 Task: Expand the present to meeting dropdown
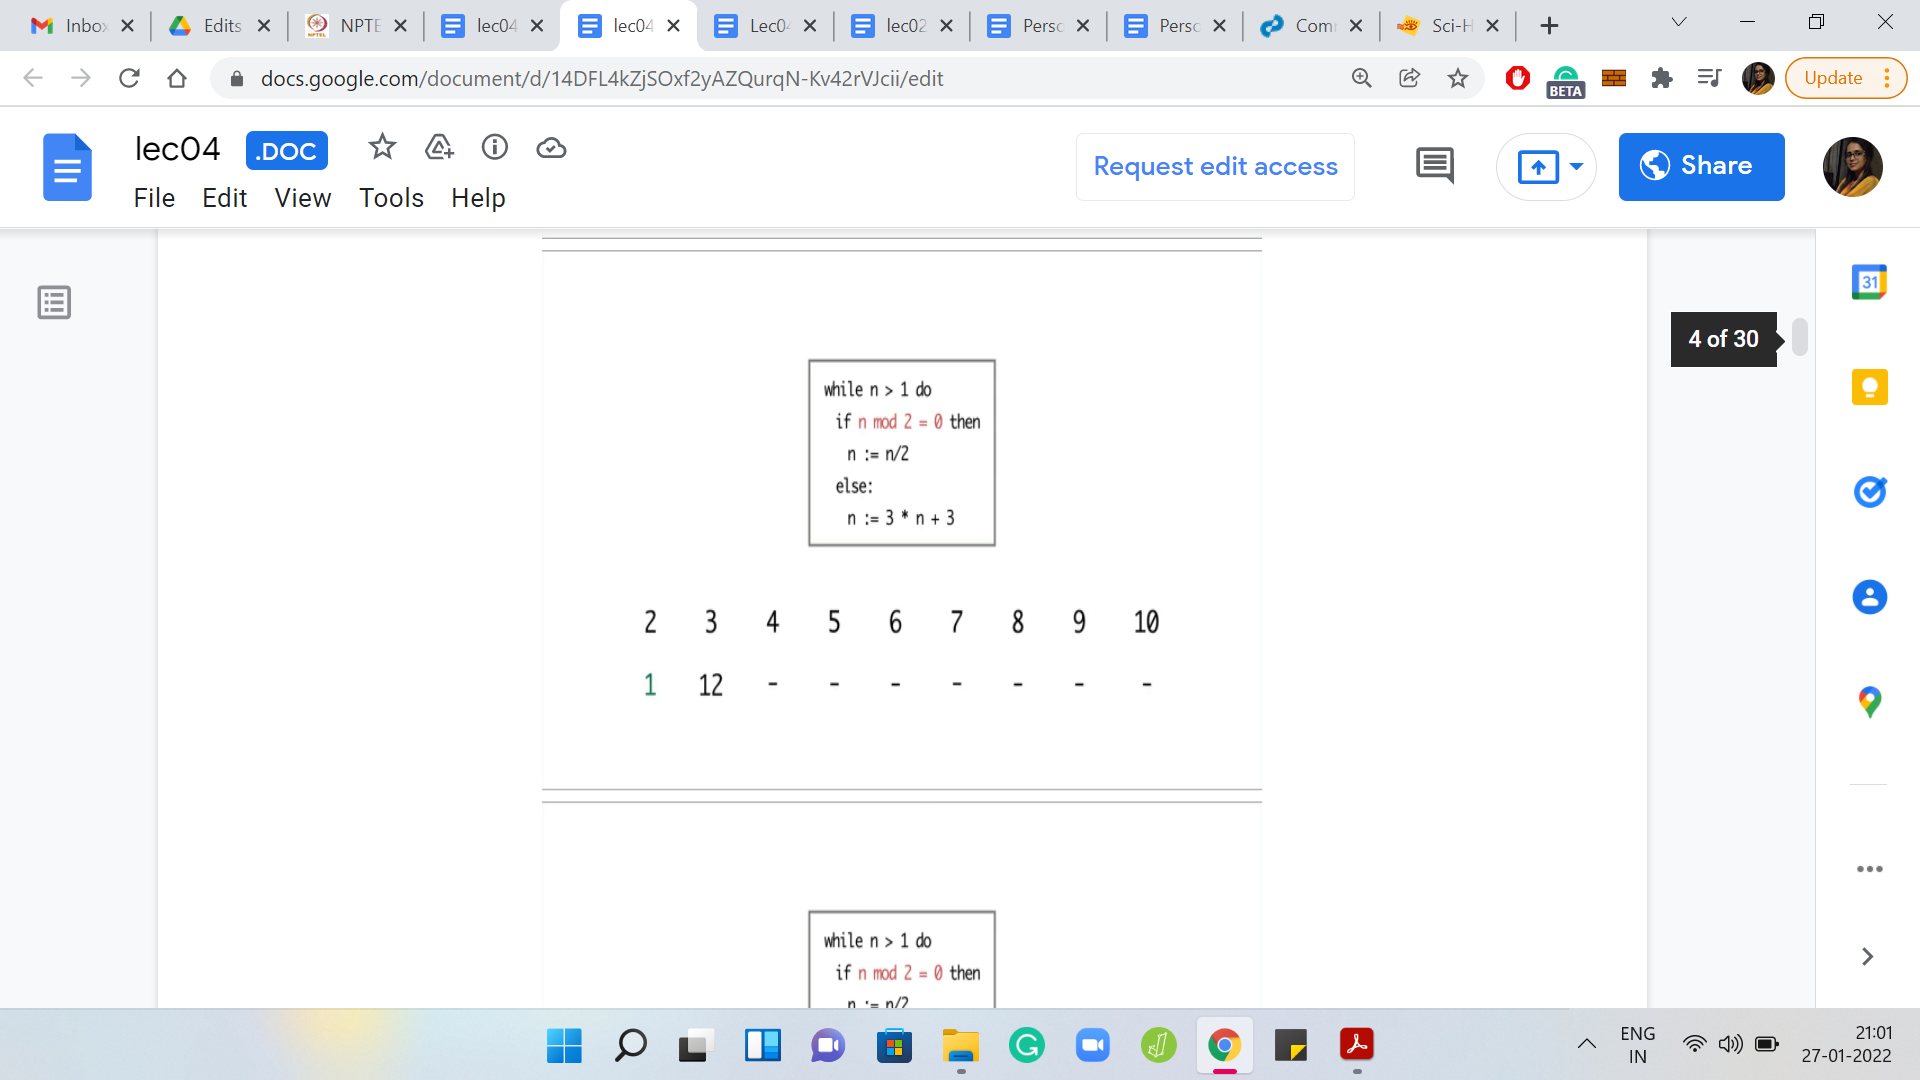click(1576, 166)
